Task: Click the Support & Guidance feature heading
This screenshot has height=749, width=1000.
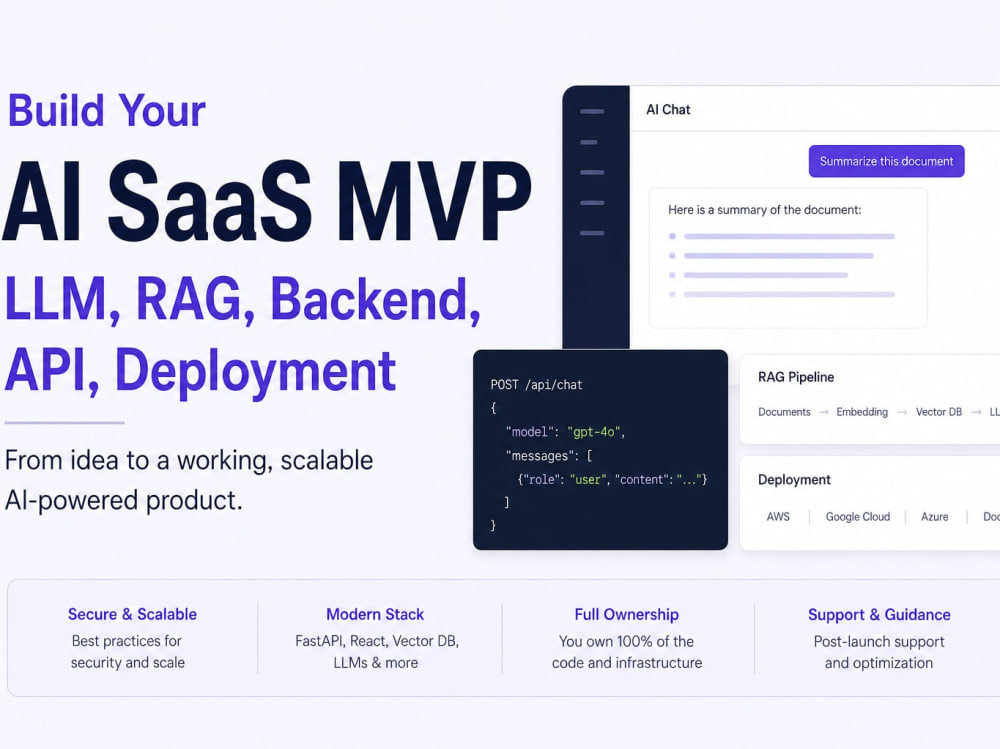Action: [879, 615]
